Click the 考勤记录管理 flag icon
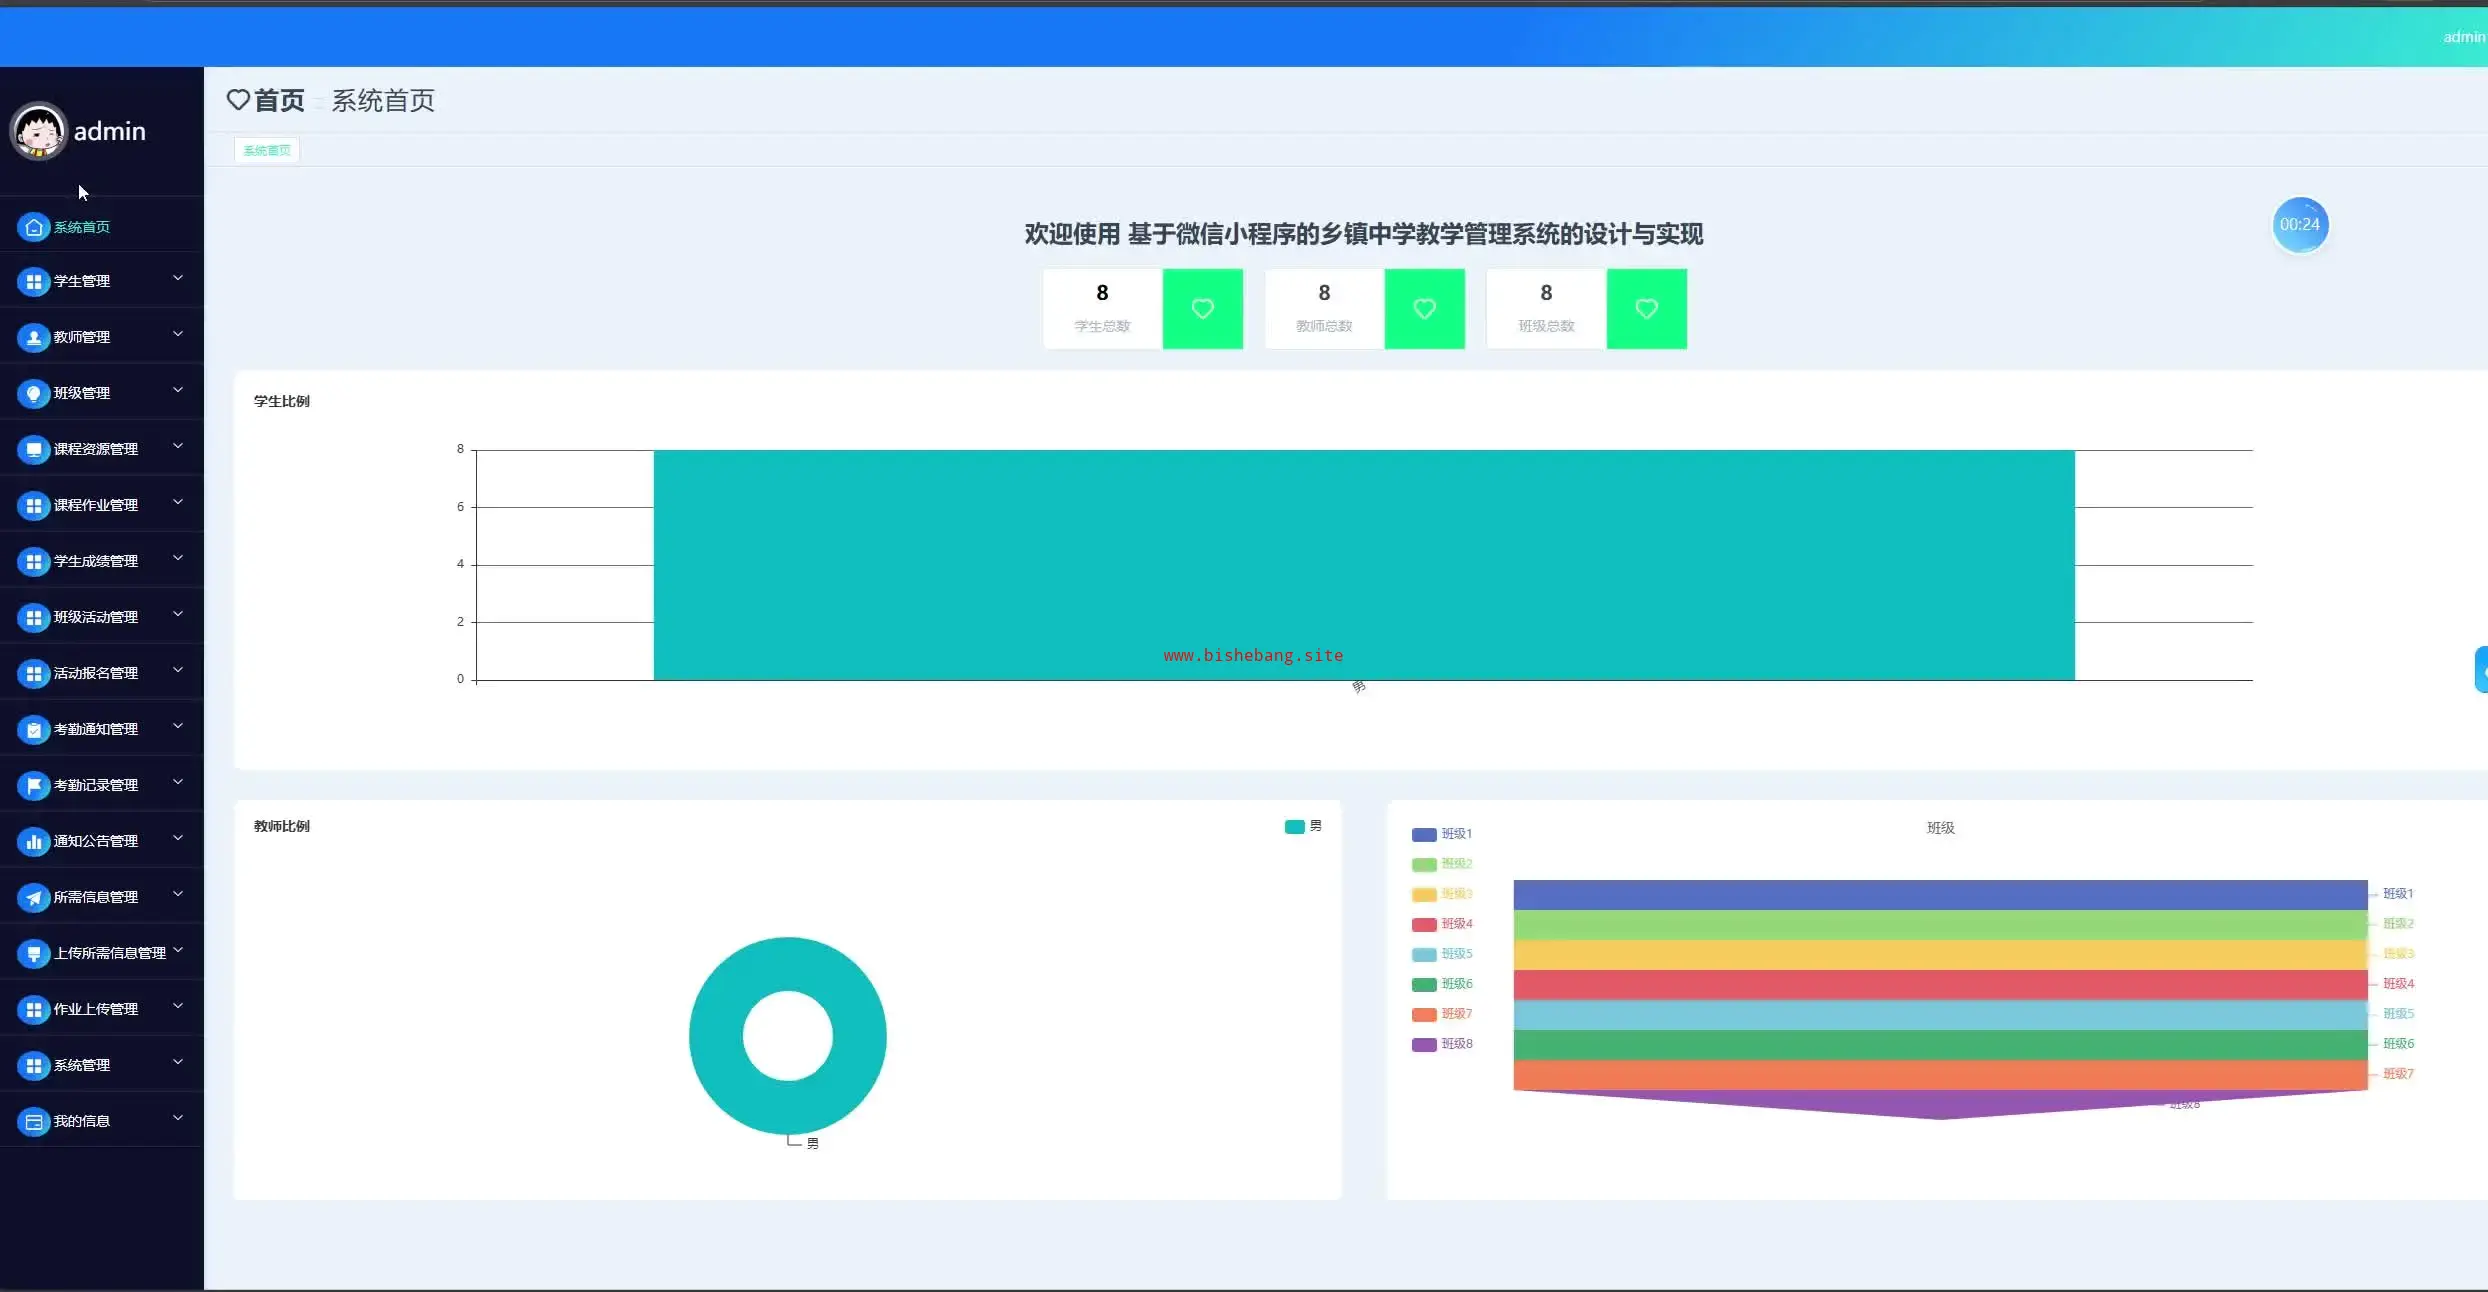The image size is (2488, 1292). [33, 785]
